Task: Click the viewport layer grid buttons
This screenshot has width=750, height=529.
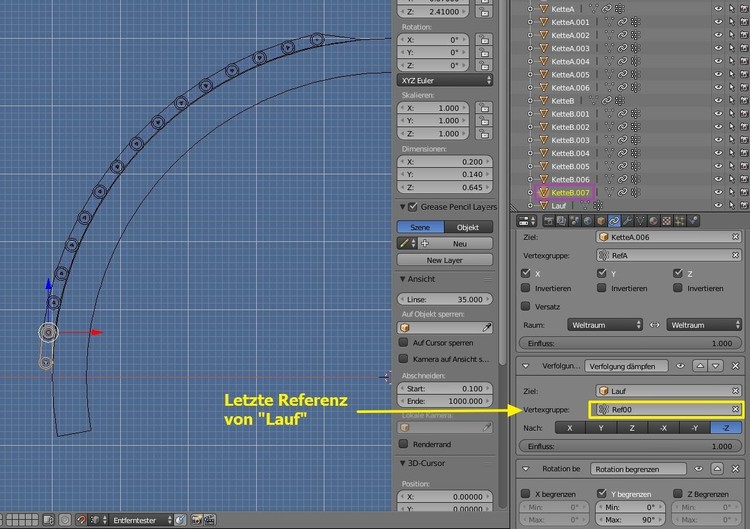Action: 22,520
